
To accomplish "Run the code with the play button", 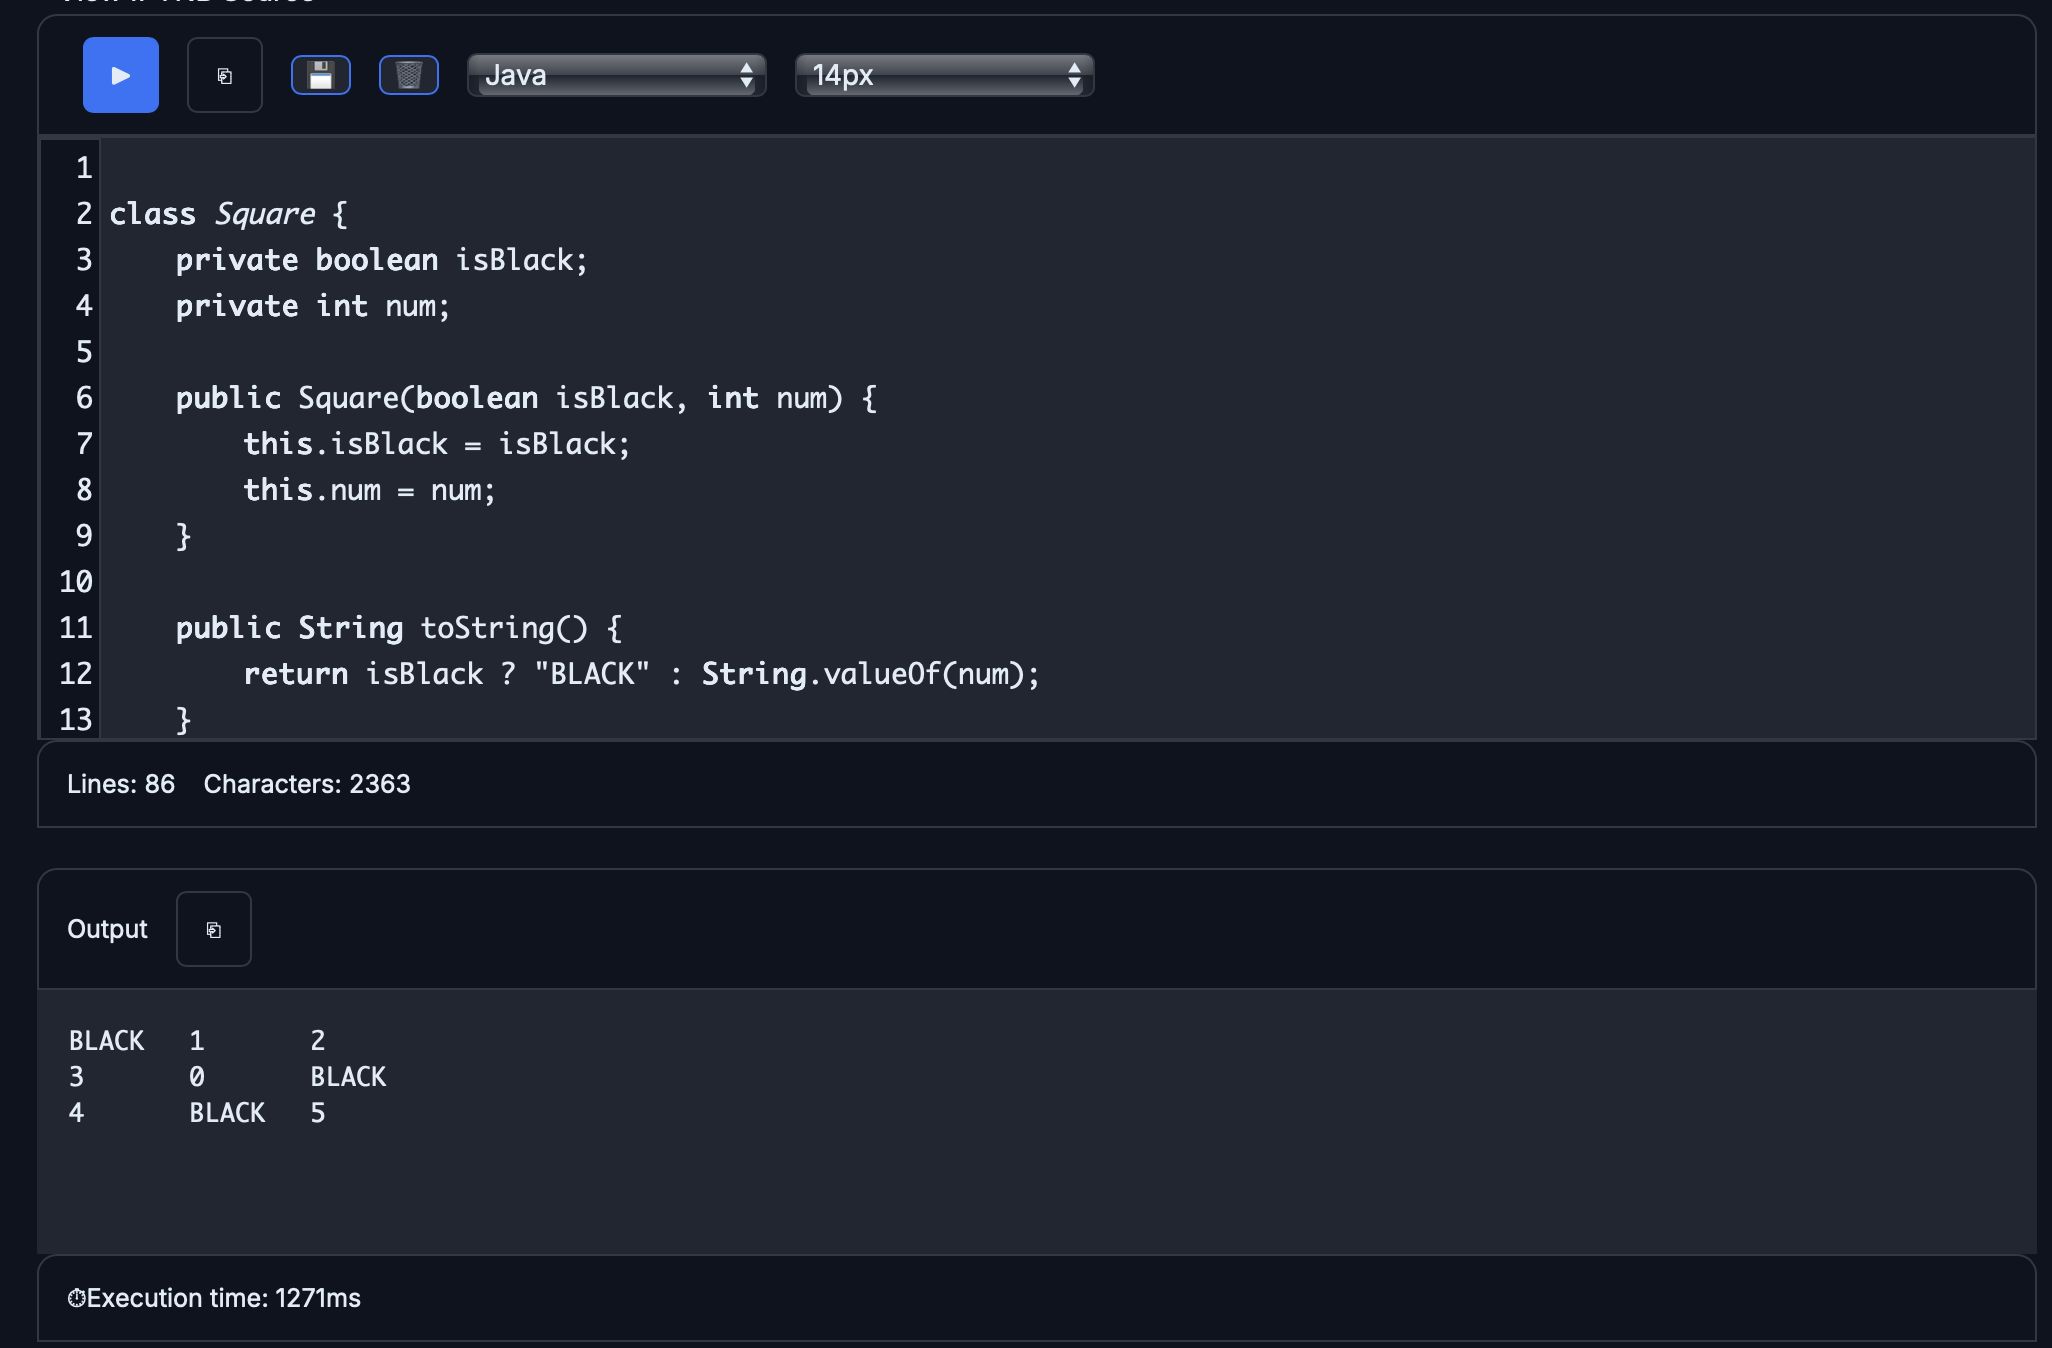I will click(x=120, y=75).
